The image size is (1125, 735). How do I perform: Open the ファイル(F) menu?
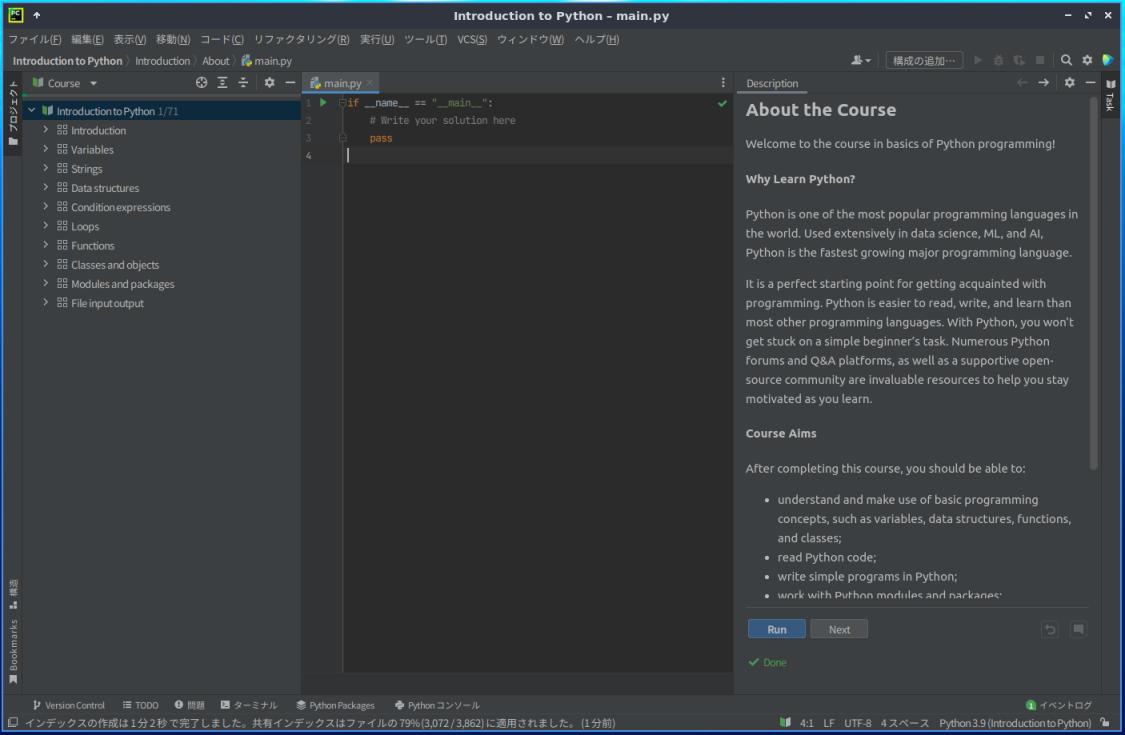pos(34,39)
